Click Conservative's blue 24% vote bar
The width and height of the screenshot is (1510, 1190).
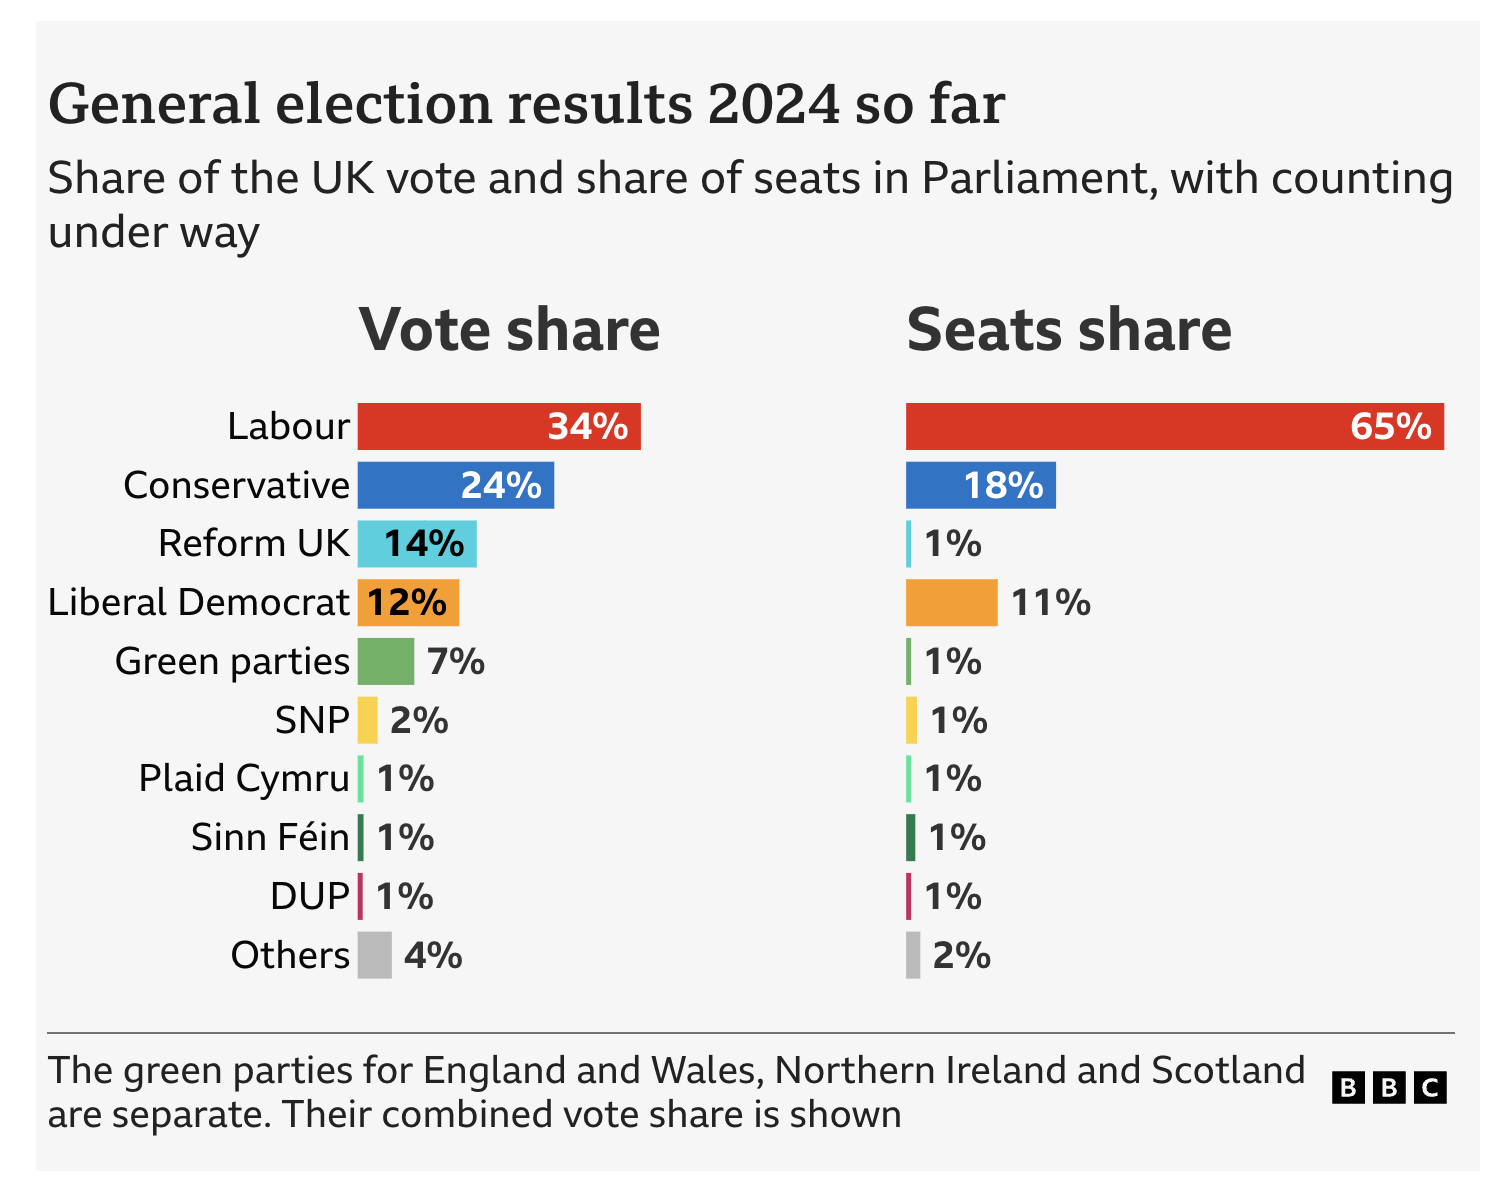(x=455, y=485)
